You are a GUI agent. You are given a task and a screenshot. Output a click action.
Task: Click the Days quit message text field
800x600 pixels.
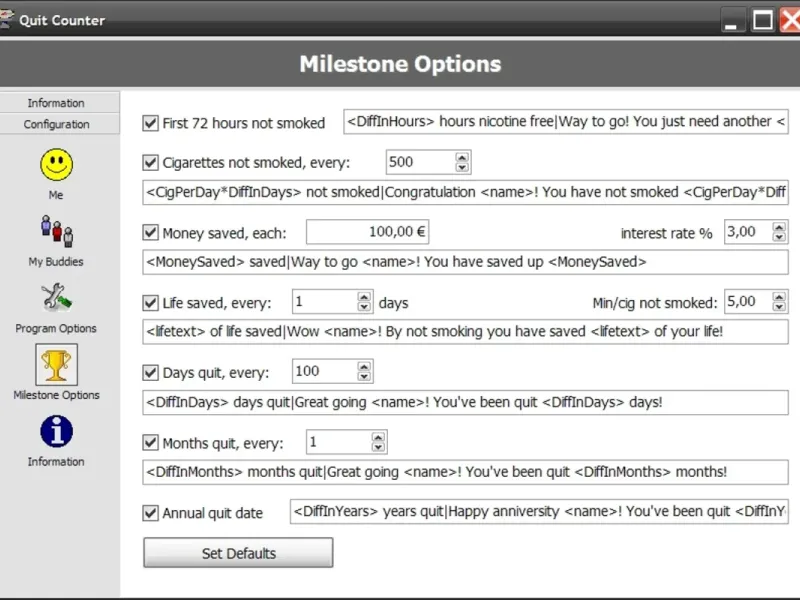click(465, 402)
